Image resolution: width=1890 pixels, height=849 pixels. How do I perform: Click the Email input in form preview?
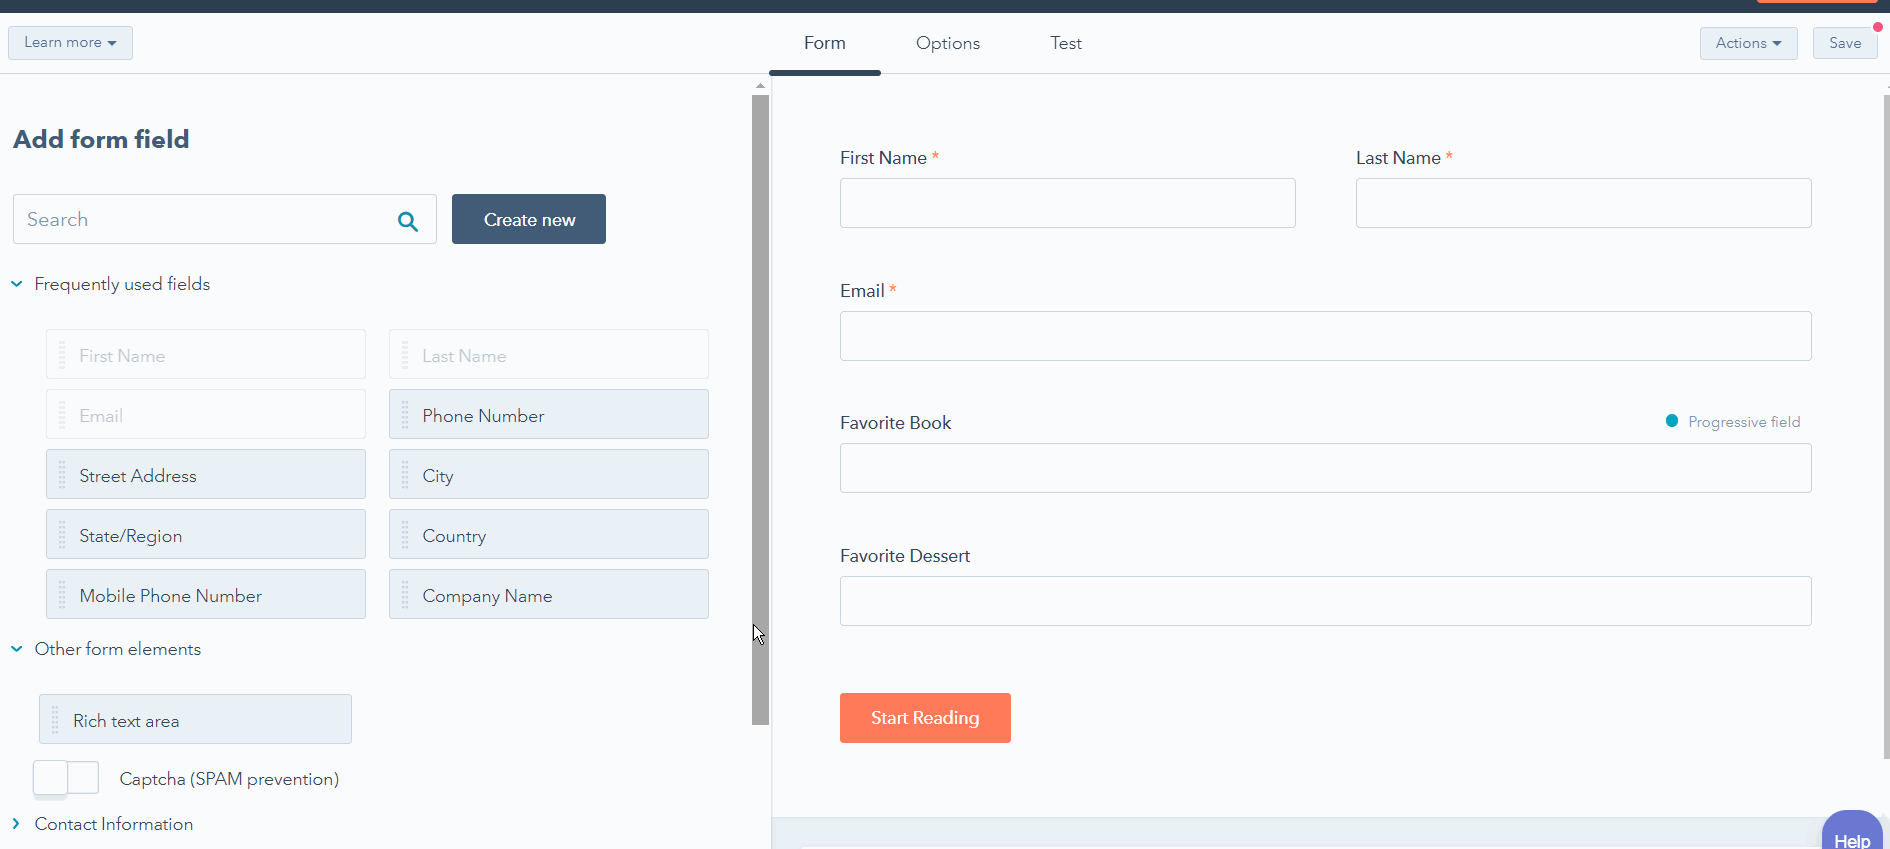(x=1326, y=336)
